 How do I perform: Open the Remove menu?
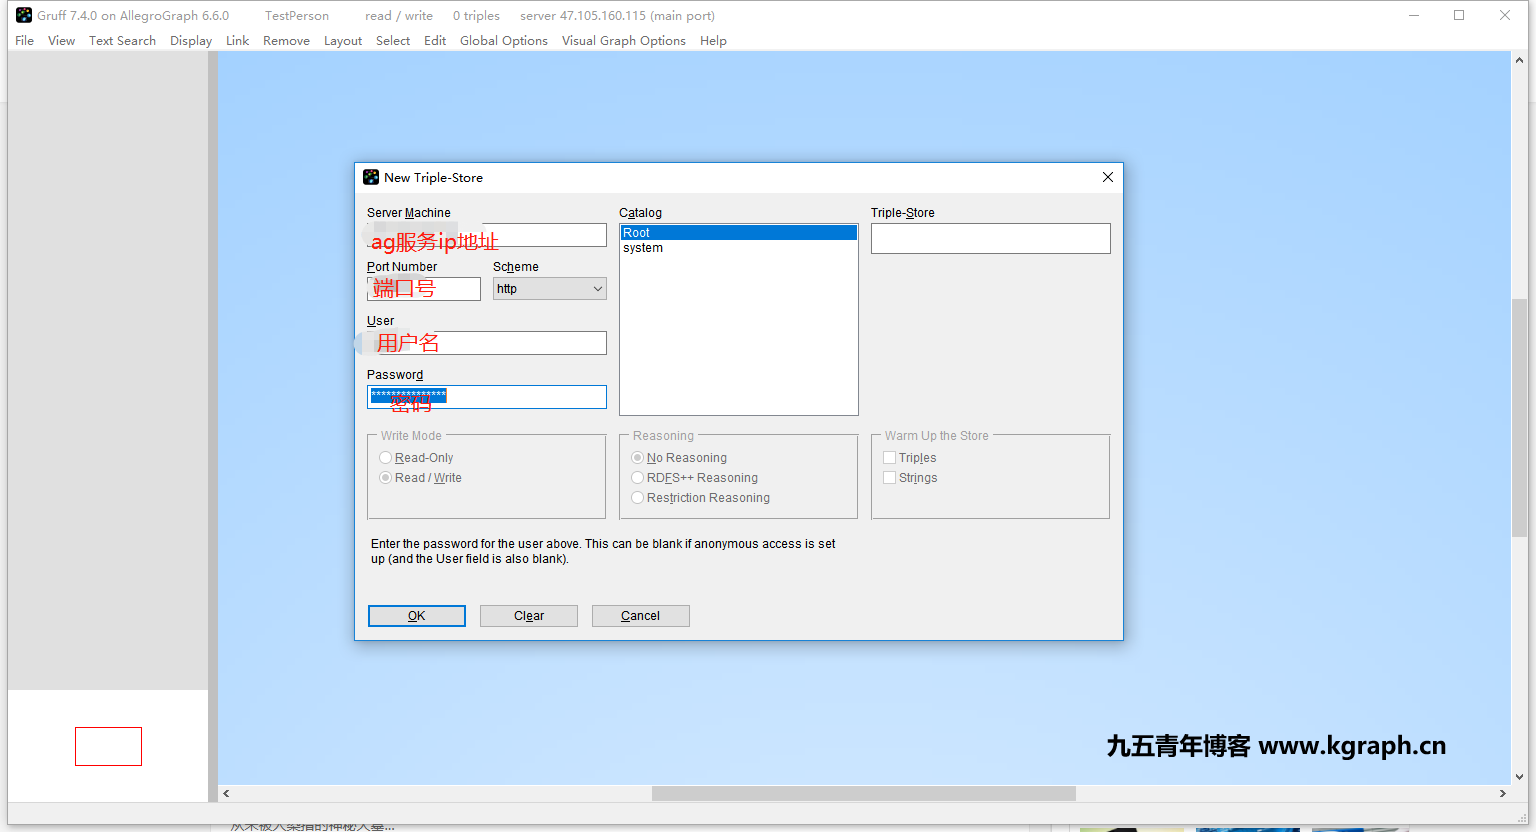(286, 41)
